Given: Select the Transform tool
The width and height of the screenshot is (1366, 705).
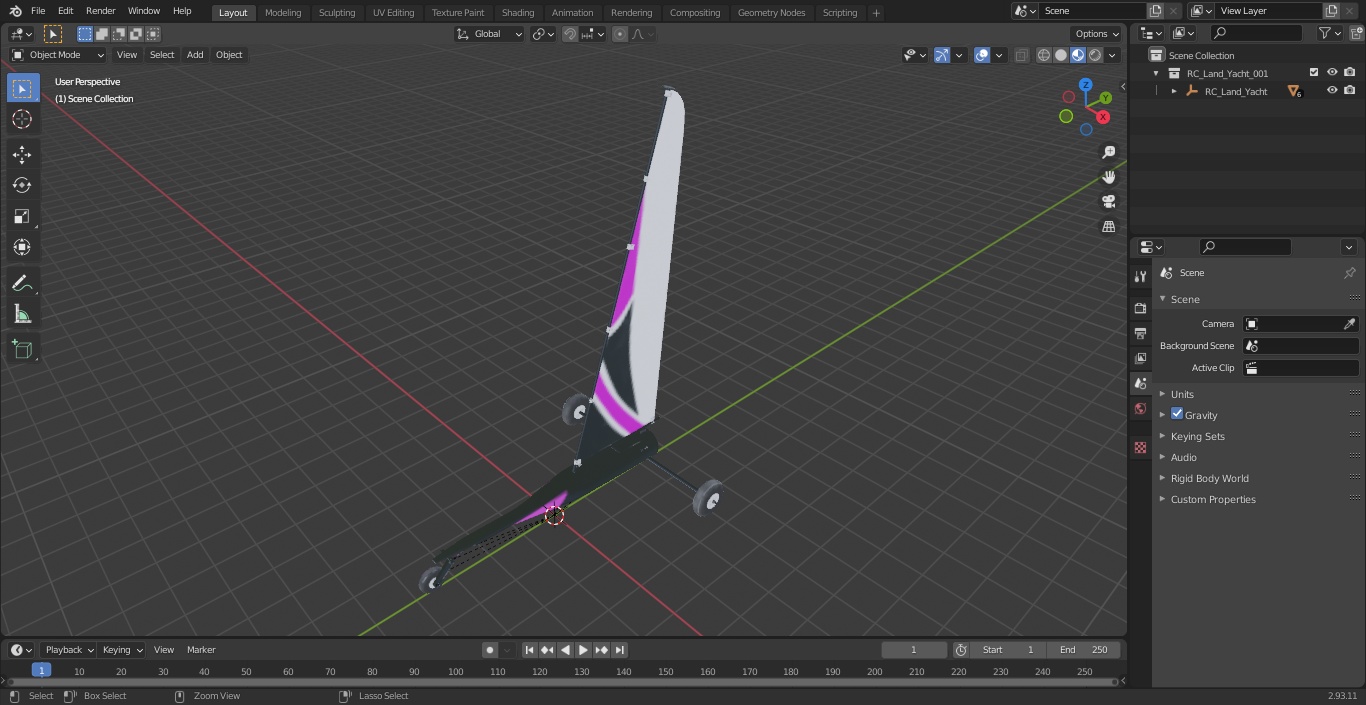Looking at the screenshot, I should pos(22,247).
